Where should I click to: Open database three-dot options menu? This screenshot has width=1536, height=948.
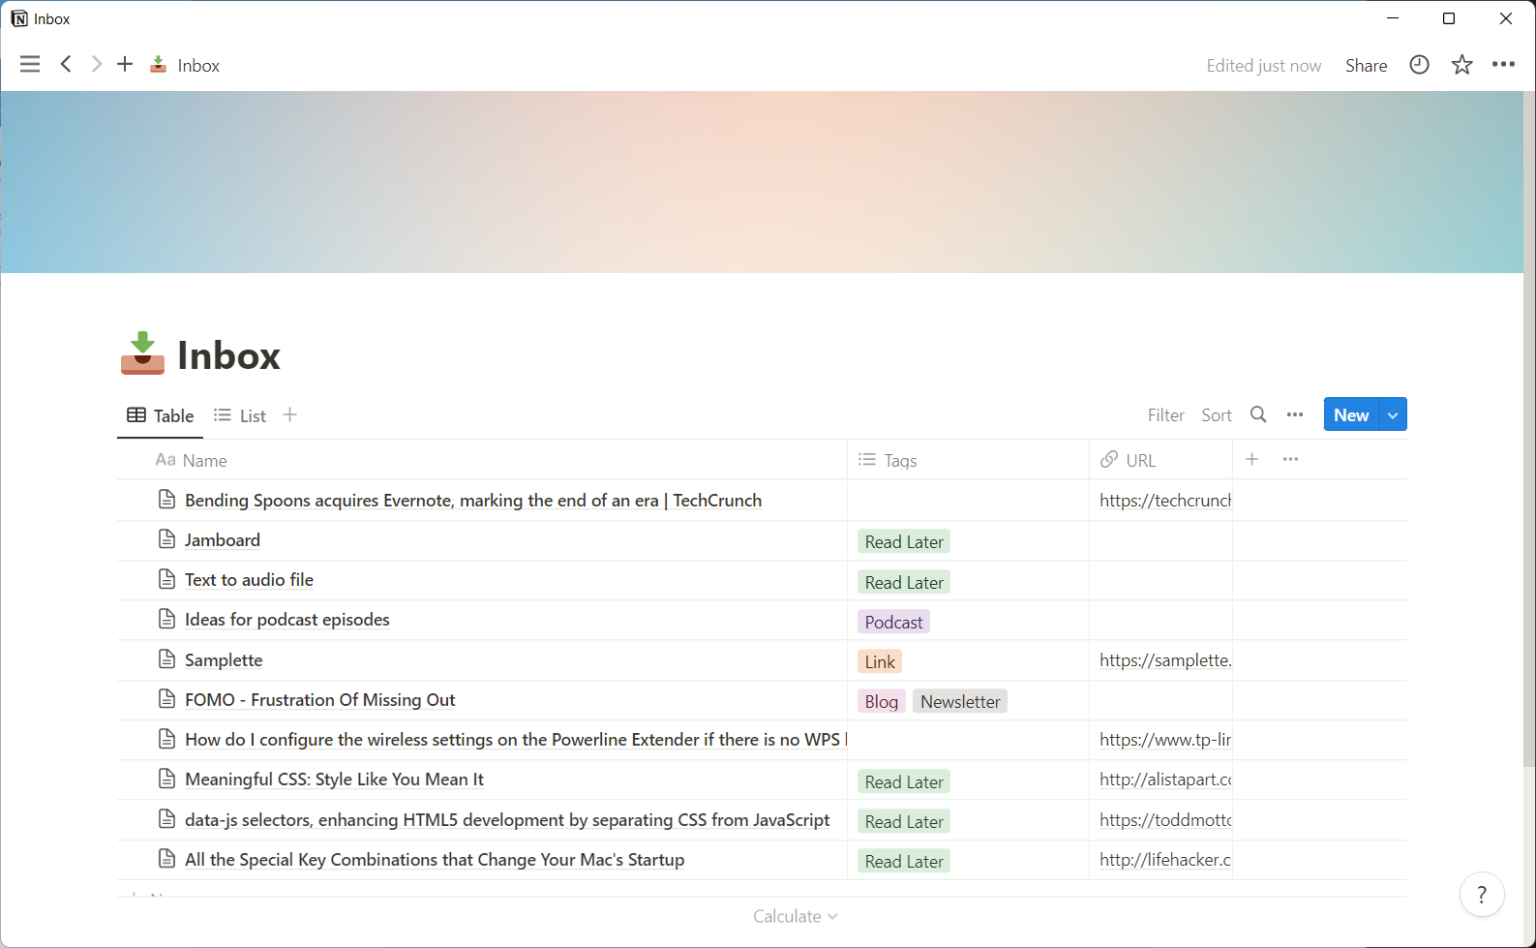(x=1295, y=415)
